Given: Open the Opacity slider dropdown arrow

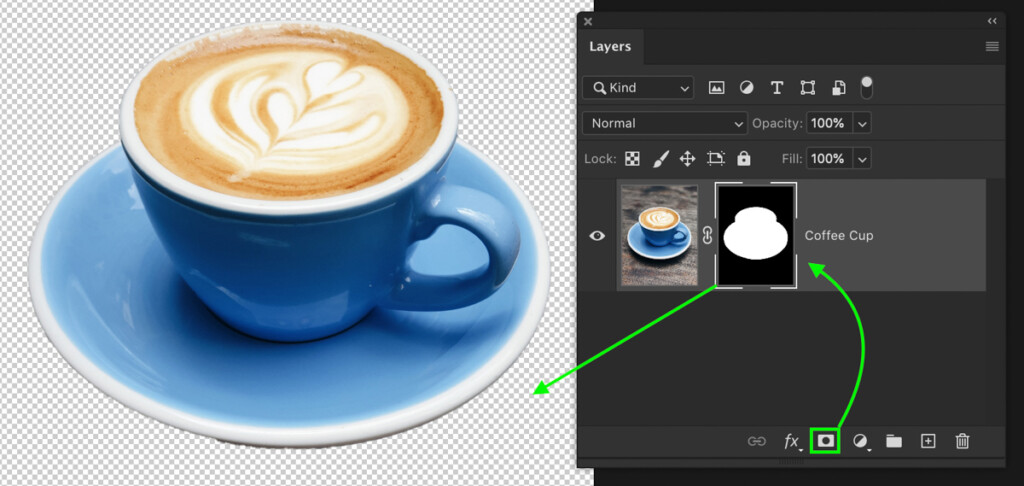Looking at the screenshot, I should point(862,123).
